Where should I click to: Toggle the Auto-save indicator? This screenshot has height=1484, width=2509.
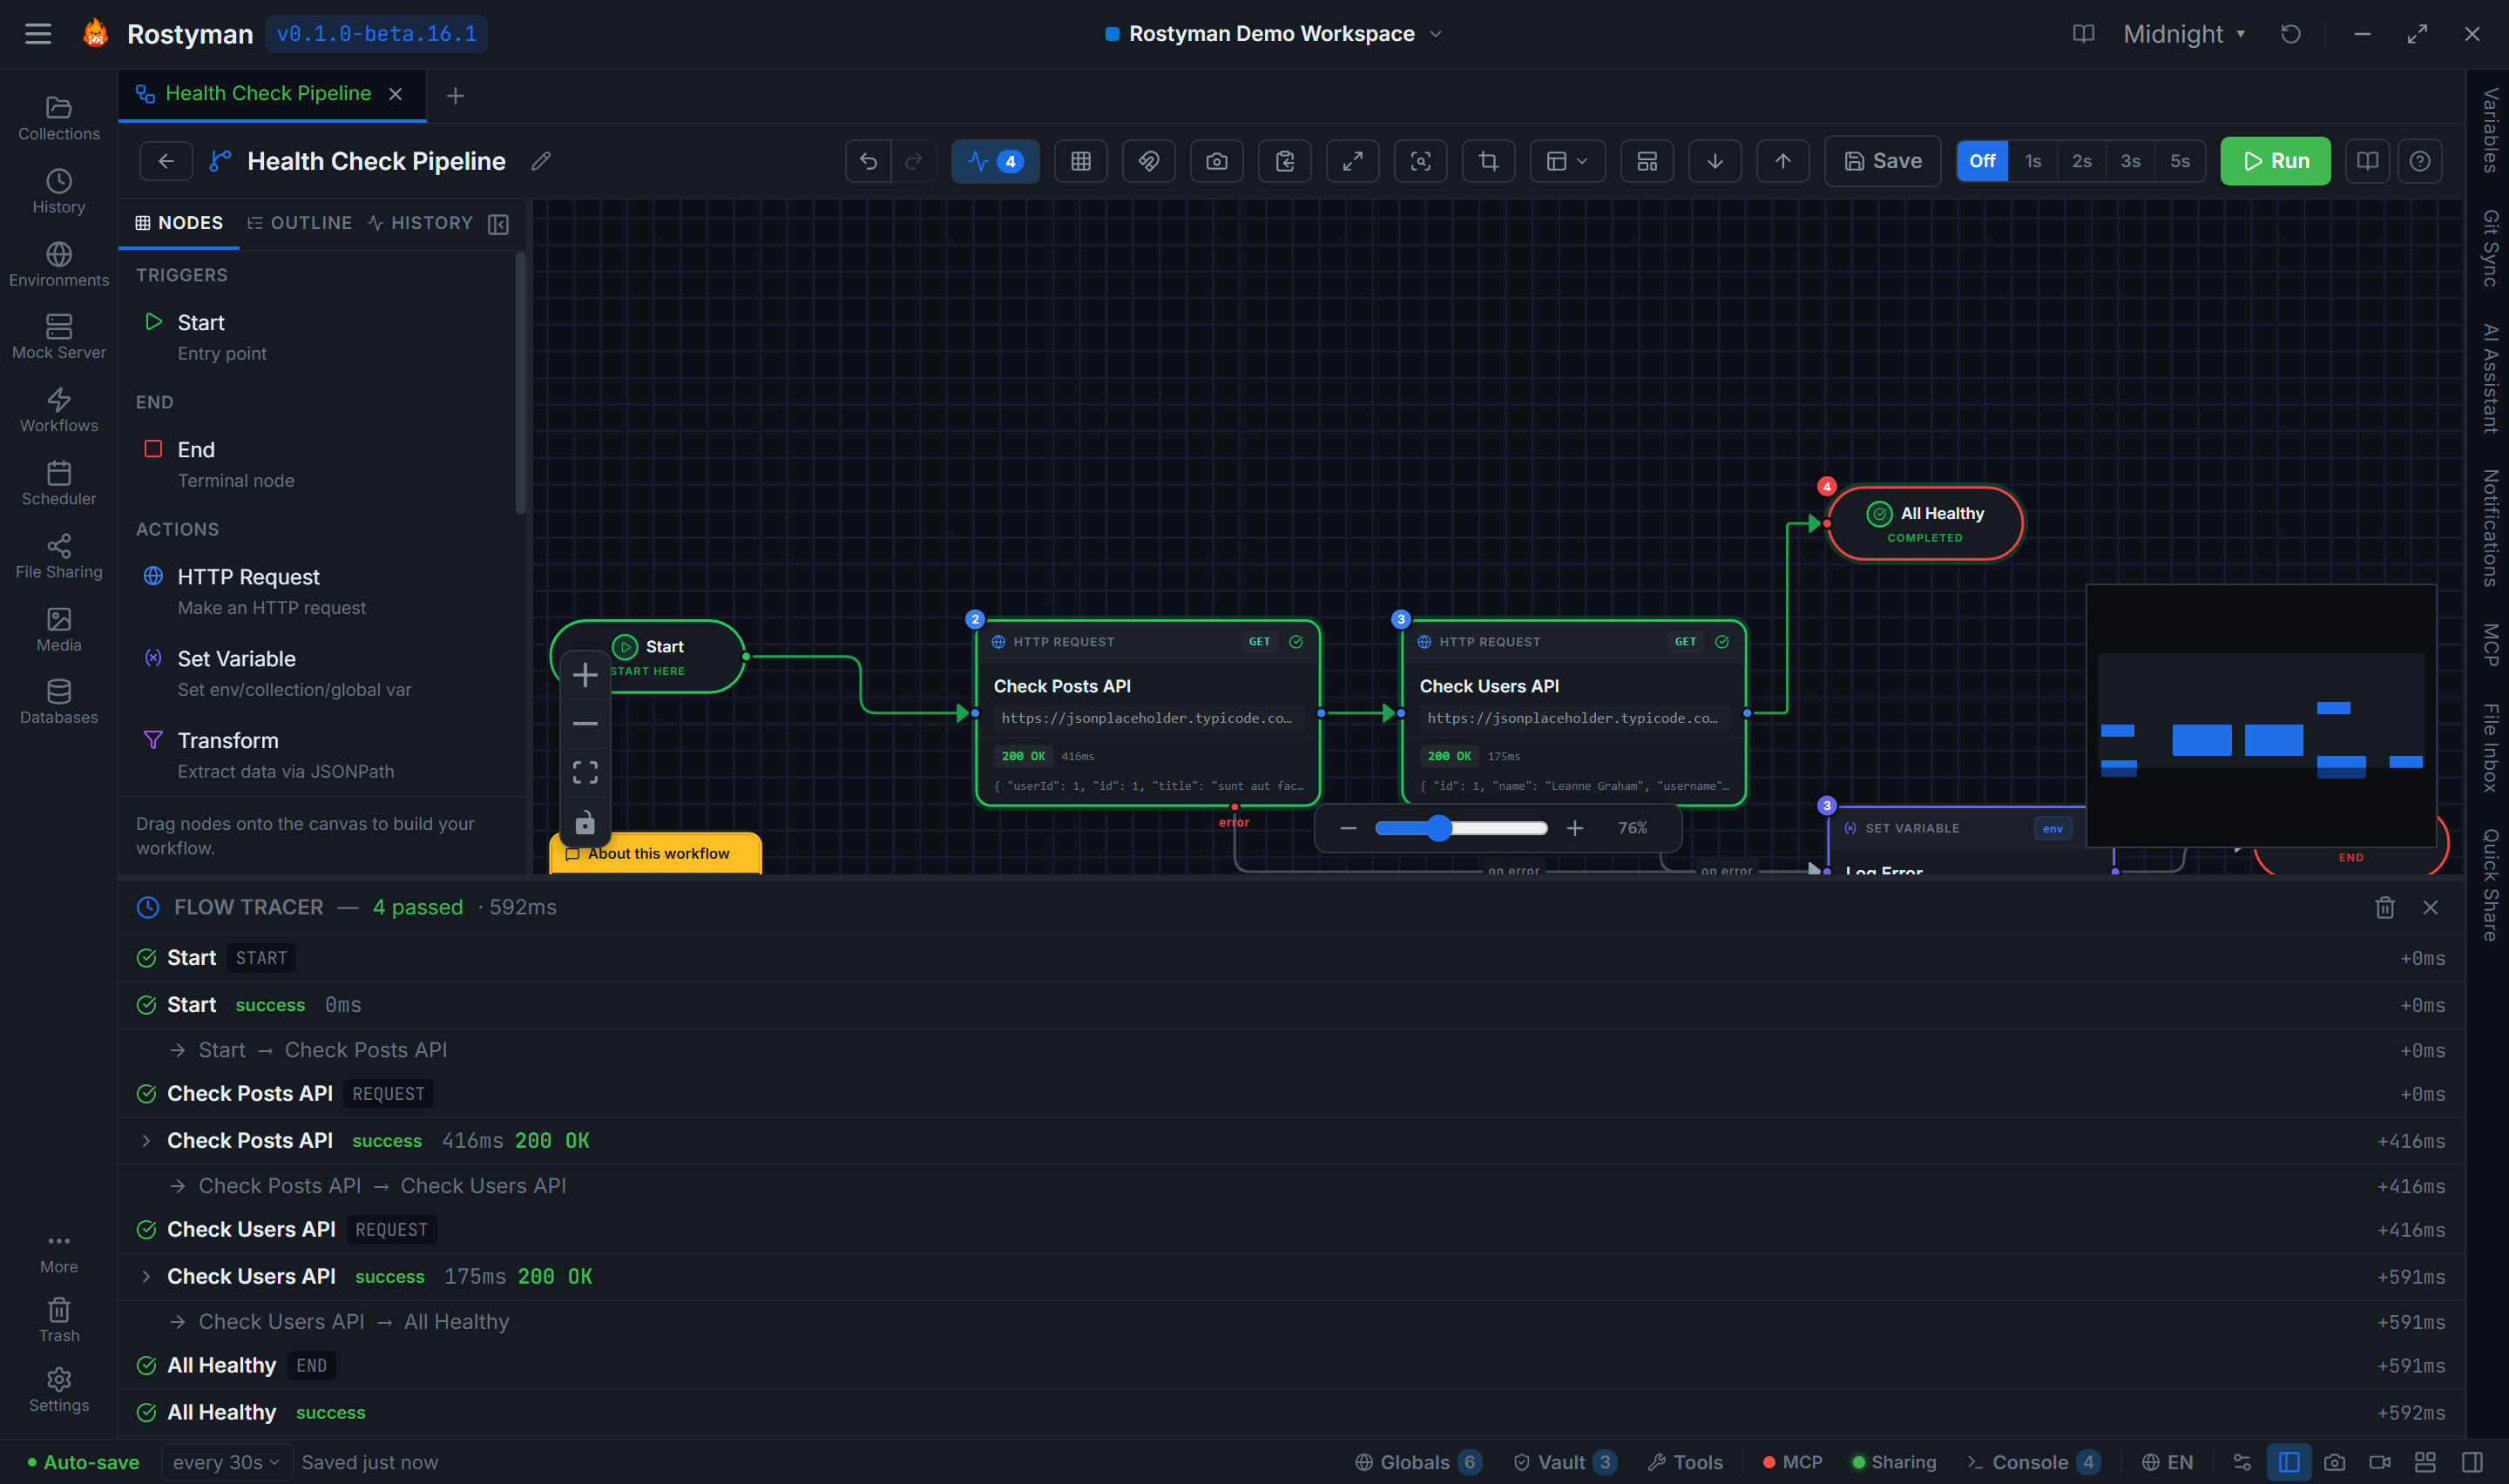(83, 1462)
